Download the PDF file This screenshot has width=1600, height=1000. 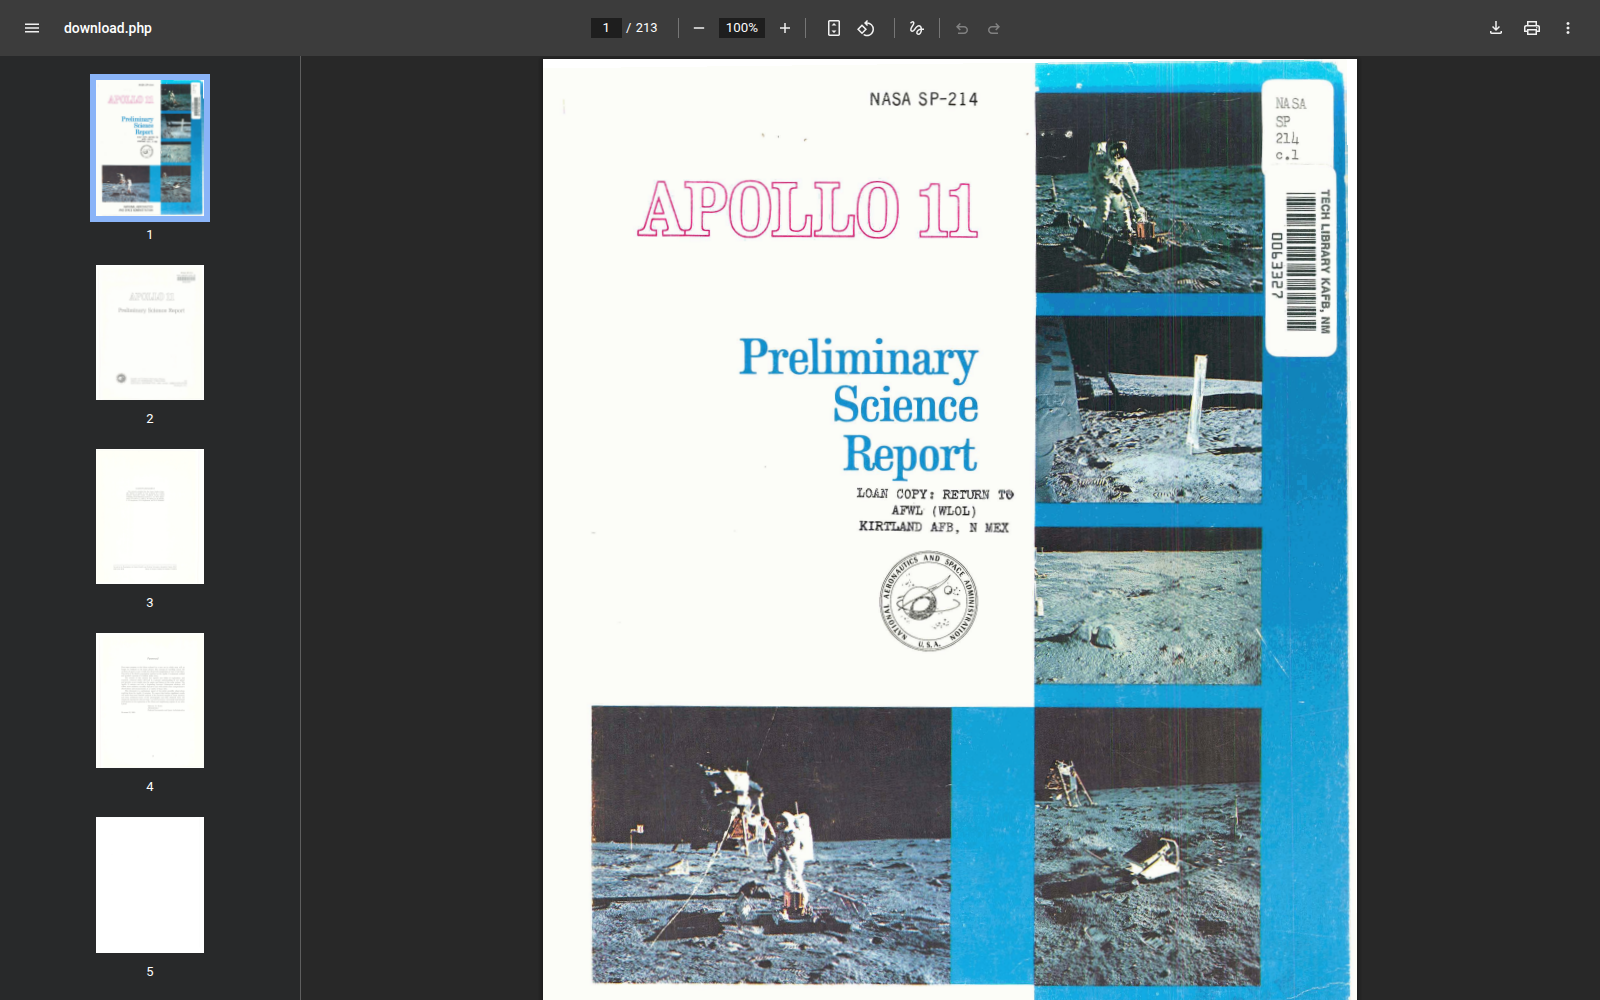[1496, 28]
